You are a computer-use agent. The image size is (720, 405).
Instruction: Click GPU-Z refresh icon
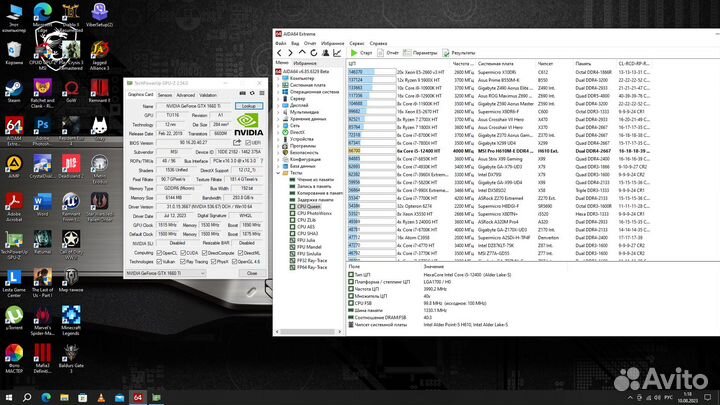coord(252,93)
